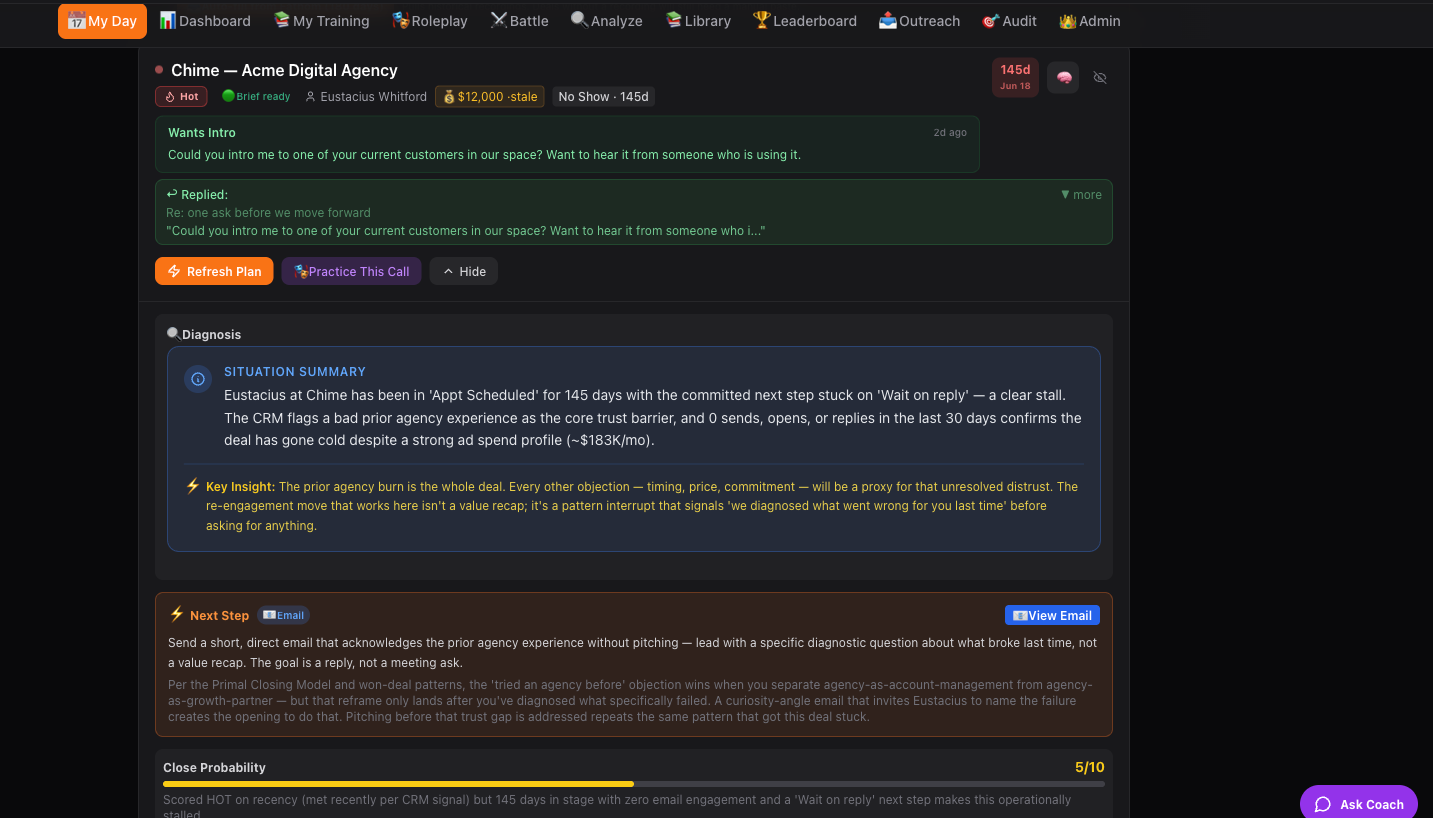Click the $12,000 stale deal badge

point(490,97)
